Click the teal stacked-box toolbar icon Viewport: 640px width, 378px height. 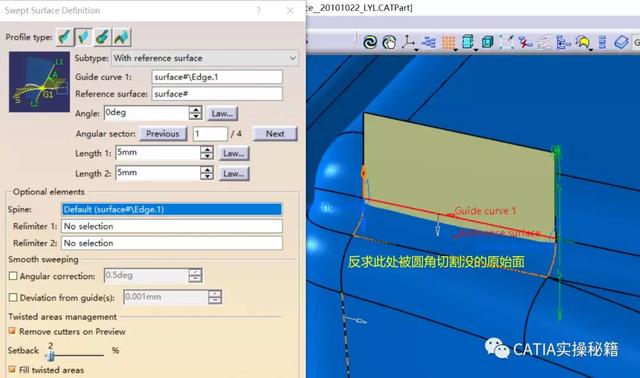[467, 42]
